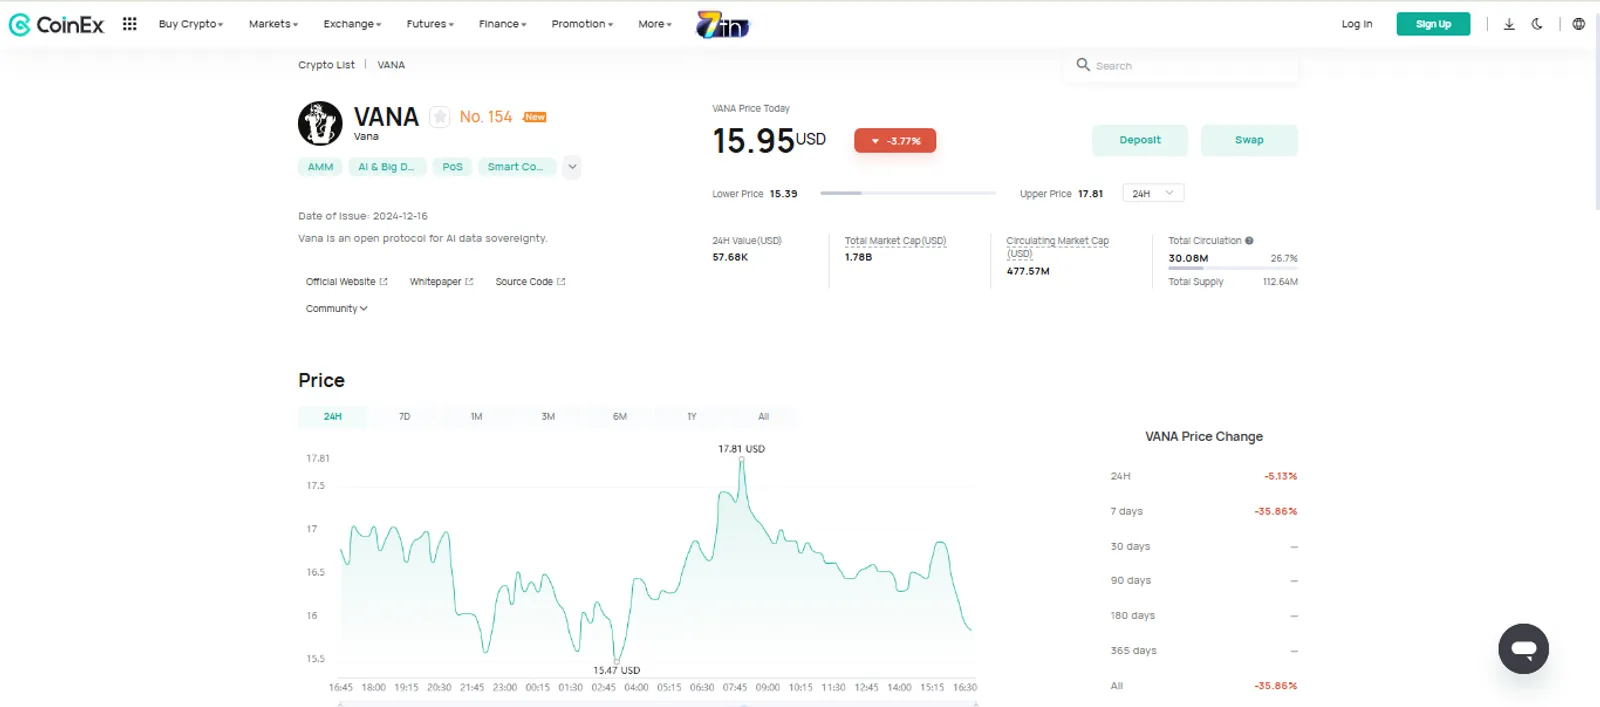Image resolution: width=1600 pixels, height=707 pixels.
Task: Click the VANA breadcrumb text
Action: click(x=391, y=65)
